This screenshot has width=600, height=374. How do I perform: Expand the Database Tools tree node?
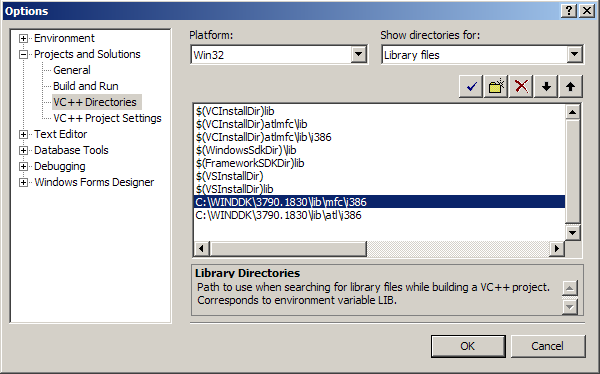[23, 150]
